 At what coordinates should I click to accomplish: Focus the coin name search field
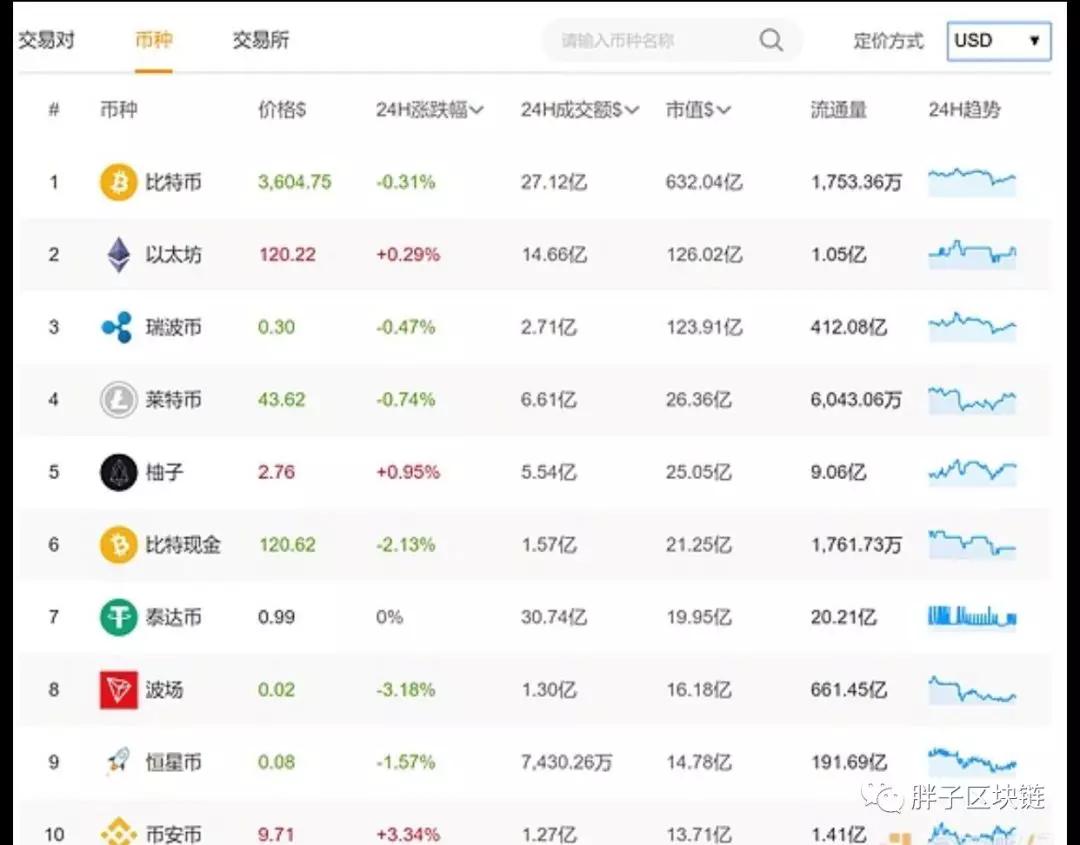(672, 41)
